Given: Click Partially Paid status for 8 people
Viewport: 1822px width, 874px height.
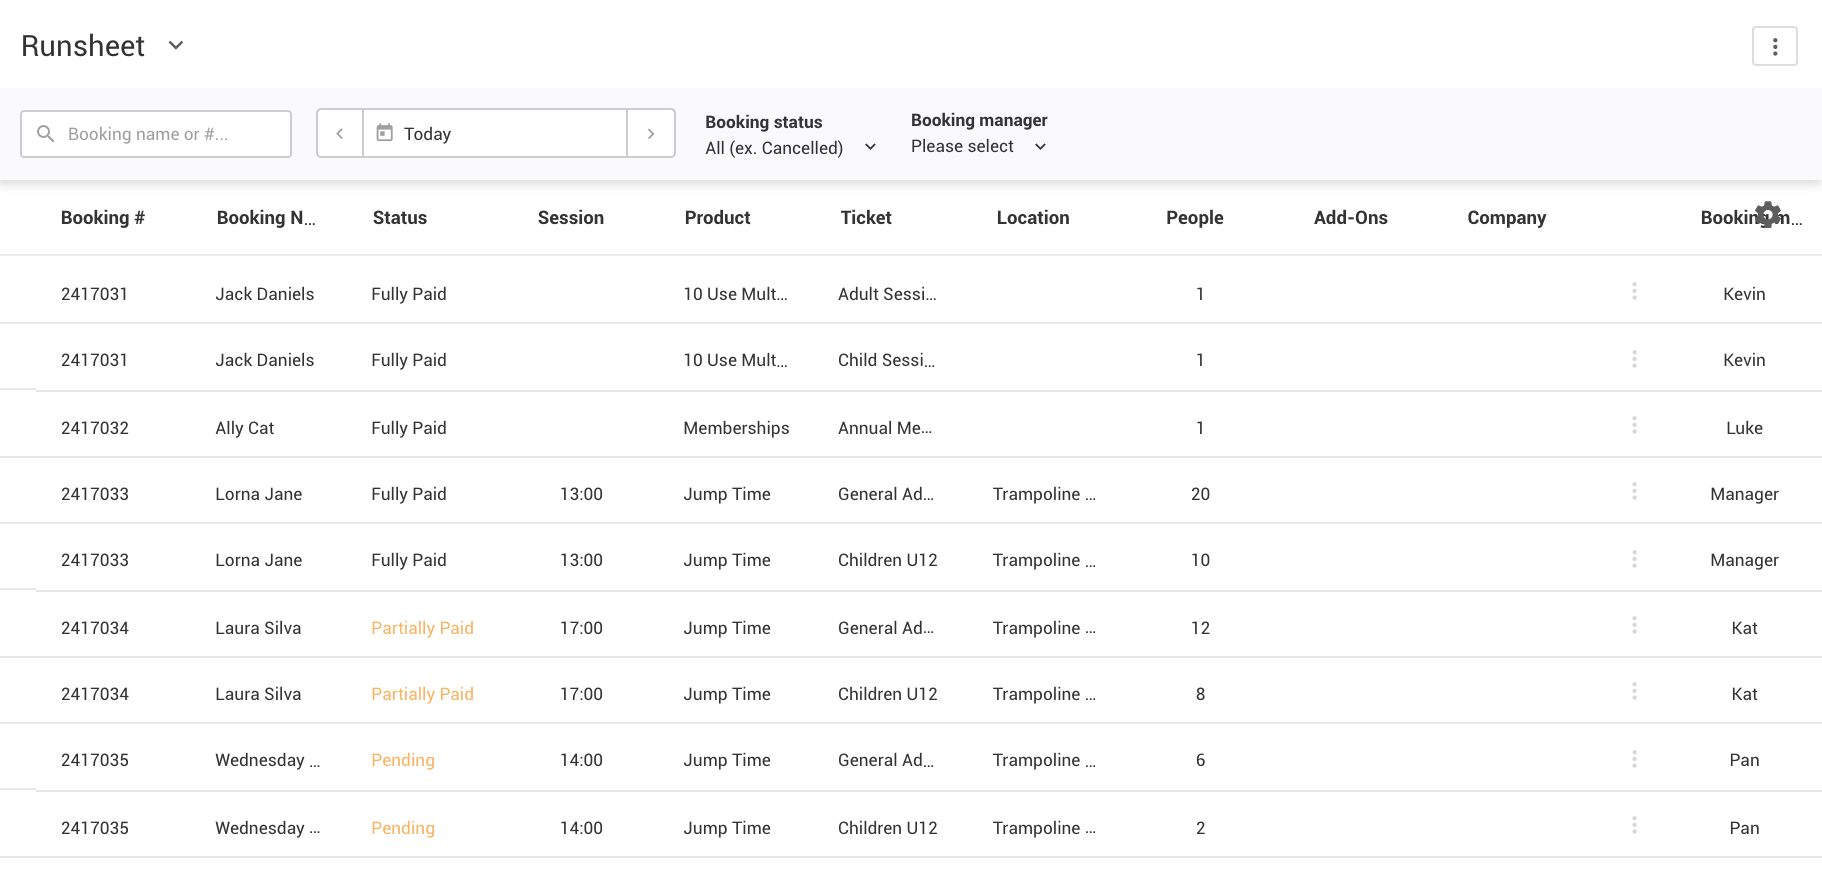Looking at the screenshot, I should (x=422, y=694).
